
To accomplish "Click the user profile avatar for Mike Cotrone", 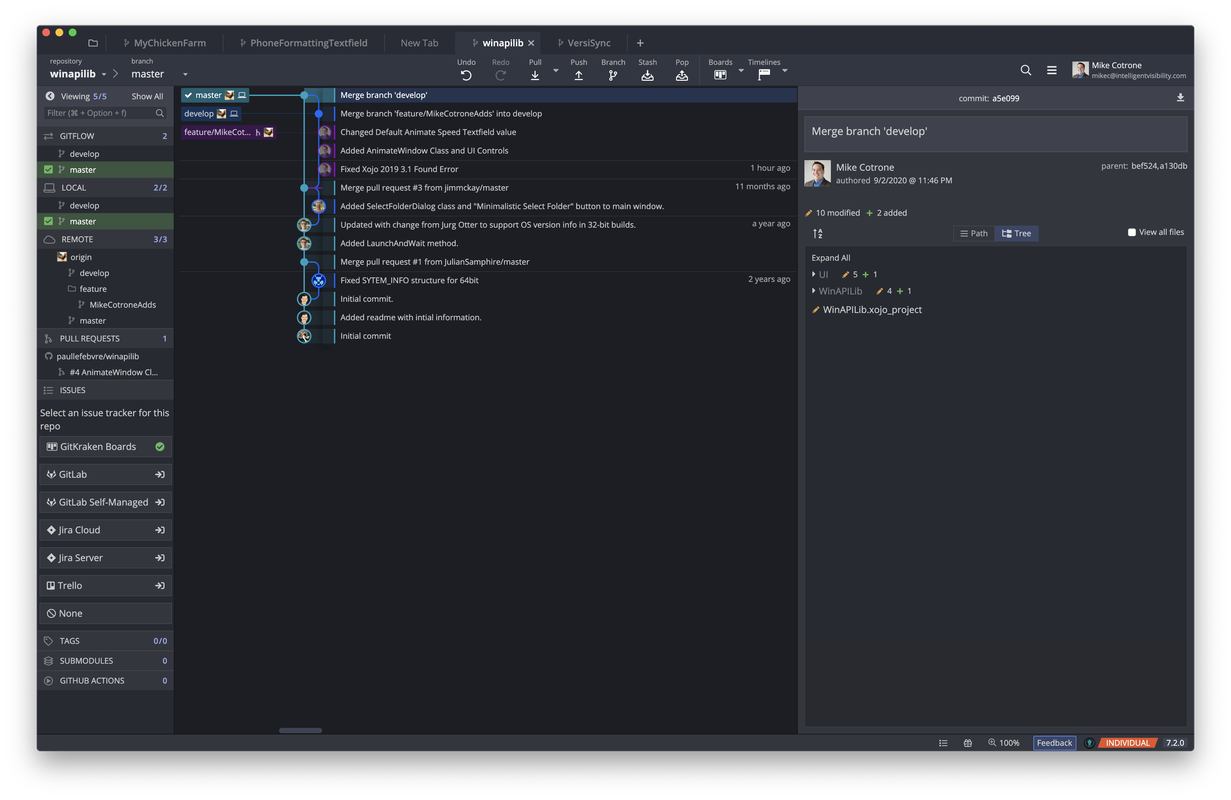I will point(1080,70).
